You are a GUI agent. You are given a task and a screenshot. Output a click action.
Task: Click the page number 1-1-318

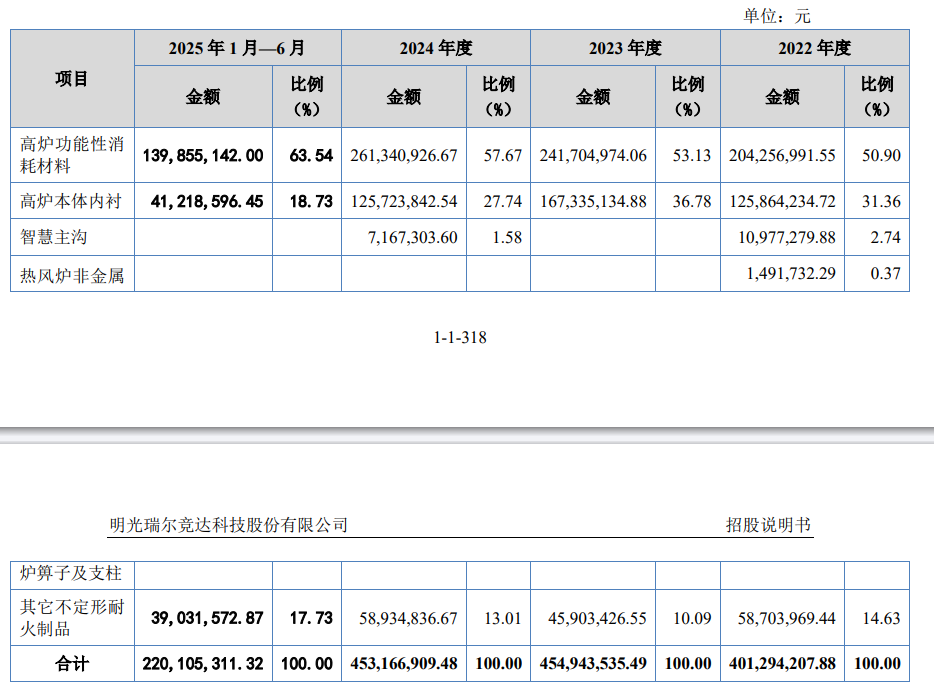click(460, 337)
